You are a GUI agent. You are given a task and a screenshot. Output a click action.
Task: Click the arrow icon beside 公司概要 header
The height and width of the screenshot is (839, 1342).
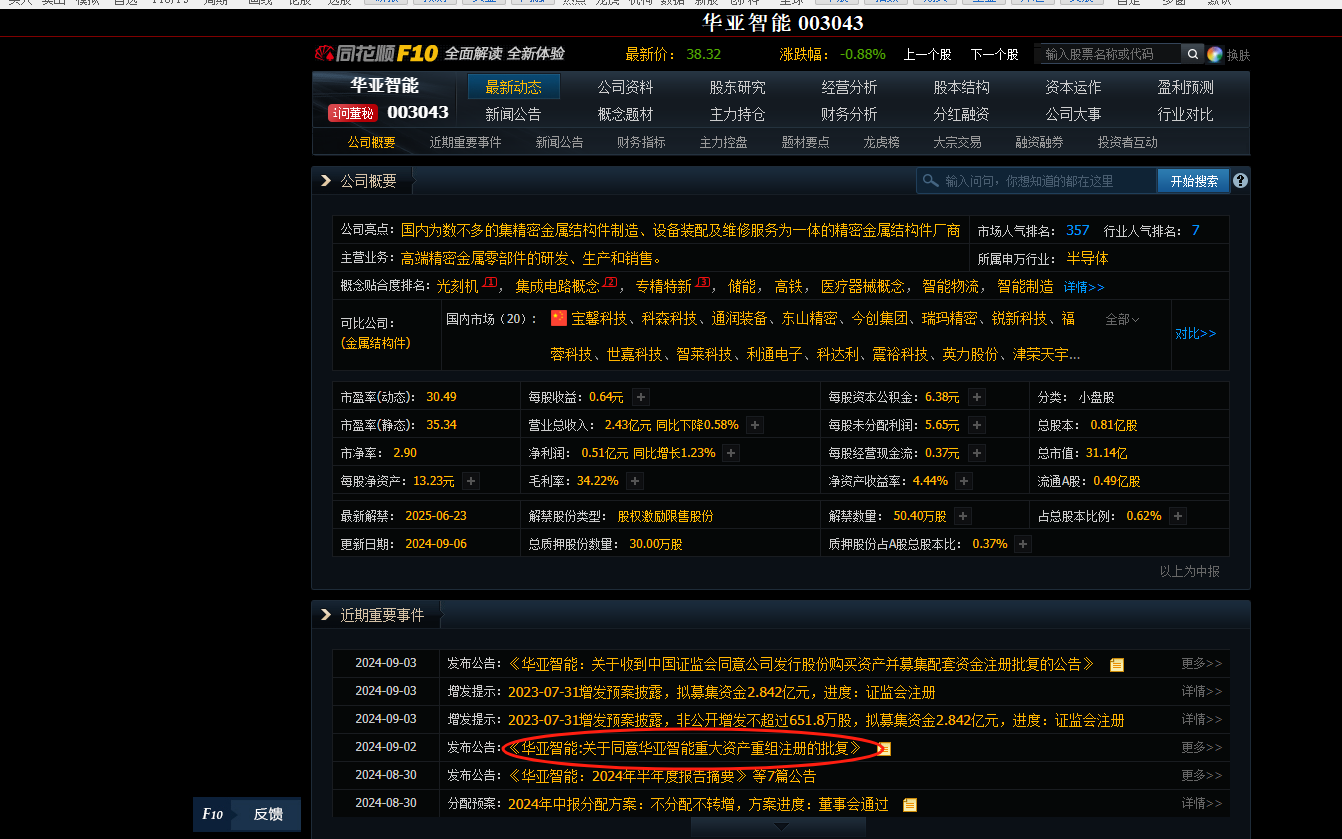pyautogui.click(x=325, y=181)
